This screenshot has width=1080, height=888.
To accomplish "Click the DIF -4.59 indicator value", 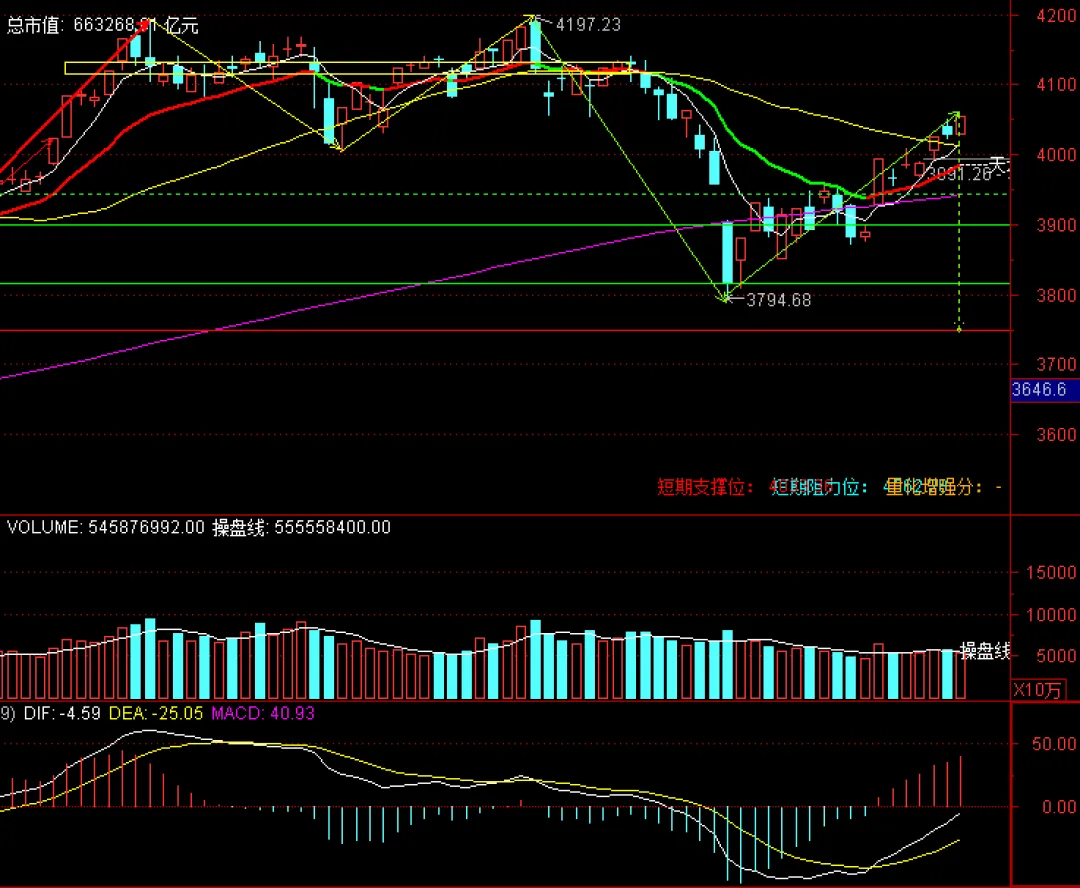I will 62,713.
